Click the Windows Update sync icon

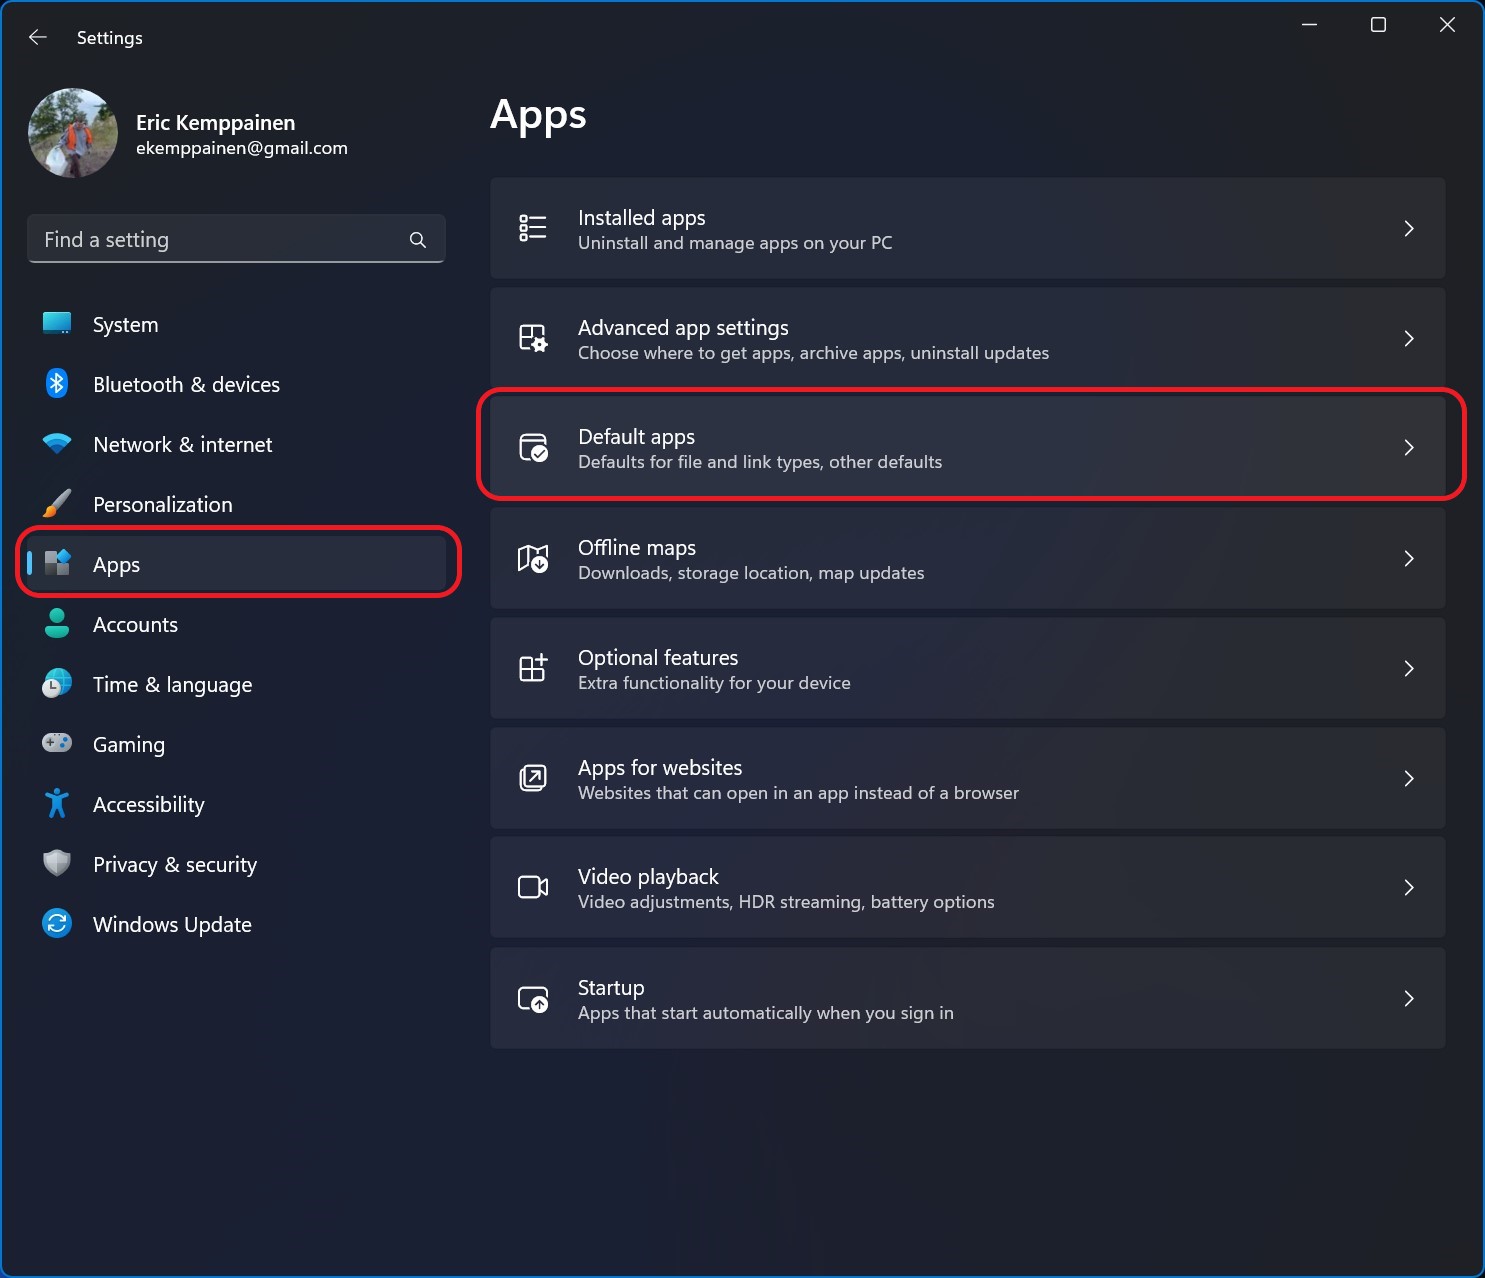point(57,923)
